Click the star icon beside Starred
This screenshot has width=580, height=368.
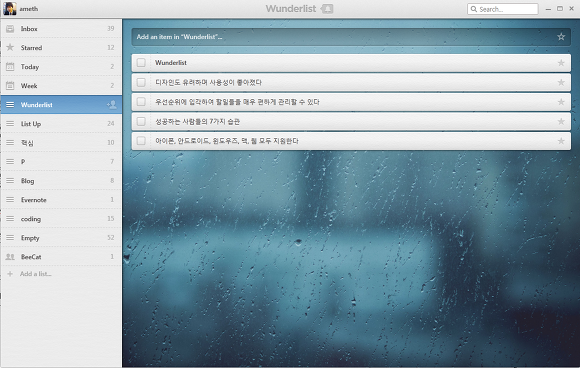tap(10, 47)
